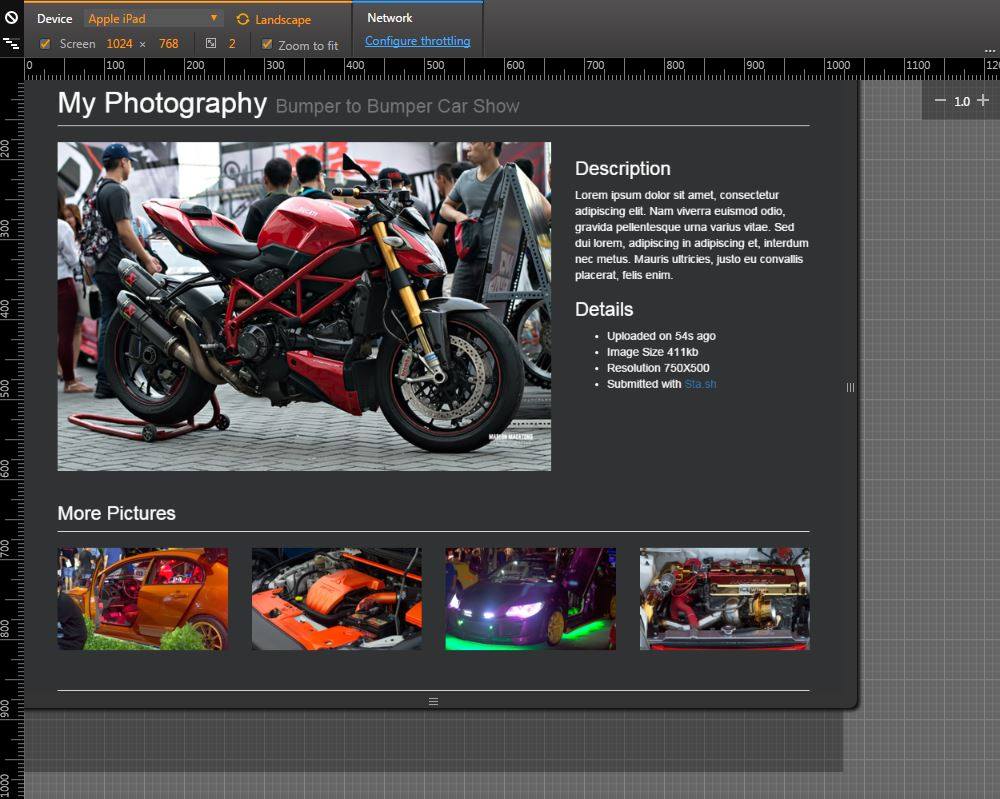Click the right-edge viewport width resize handle

[x=850, y=387]
